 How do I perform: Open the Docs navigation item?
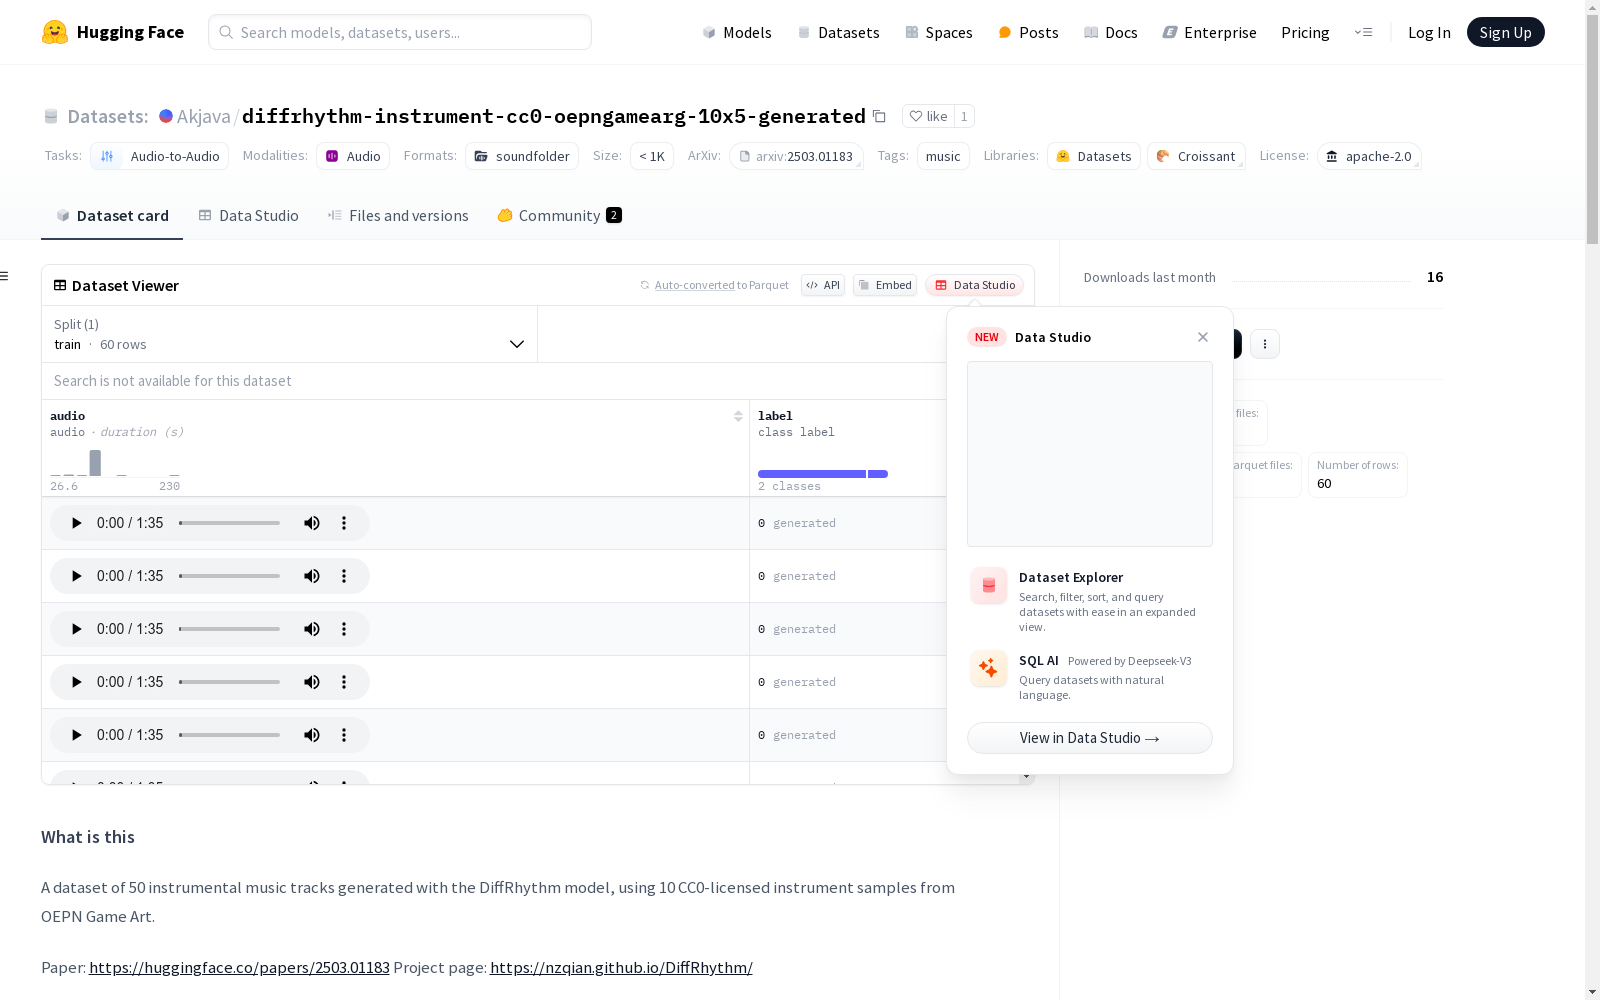(x=1111, y=32)
